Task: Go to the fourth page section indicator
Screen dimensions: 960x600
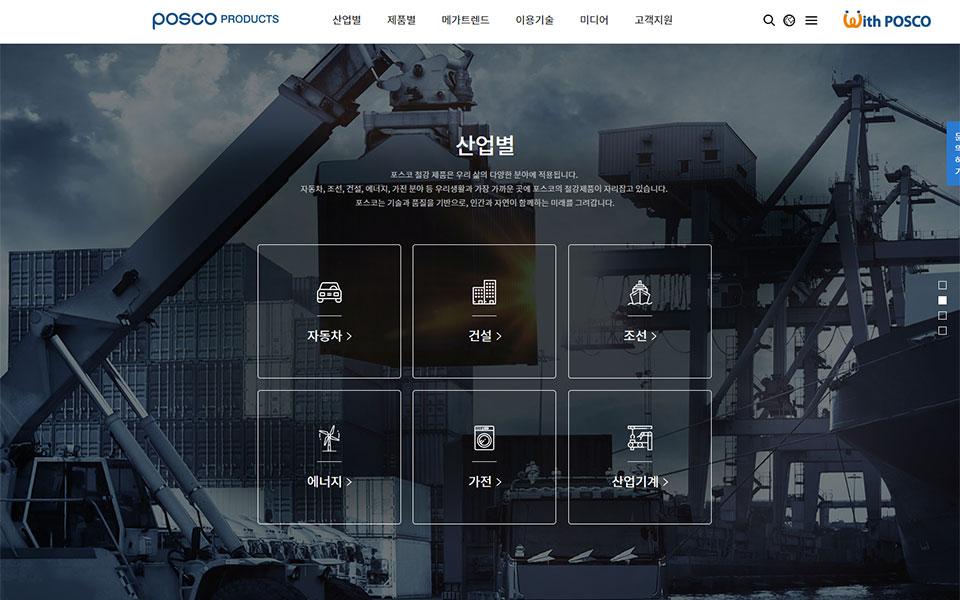Action: point(942,330)
